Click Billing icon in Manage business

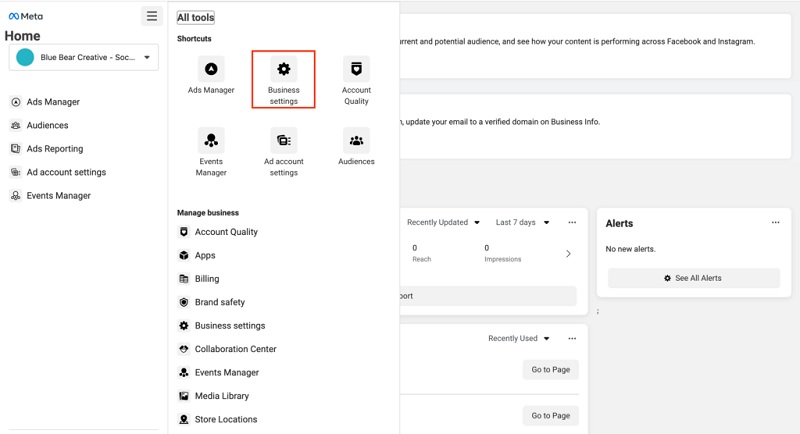184,279
